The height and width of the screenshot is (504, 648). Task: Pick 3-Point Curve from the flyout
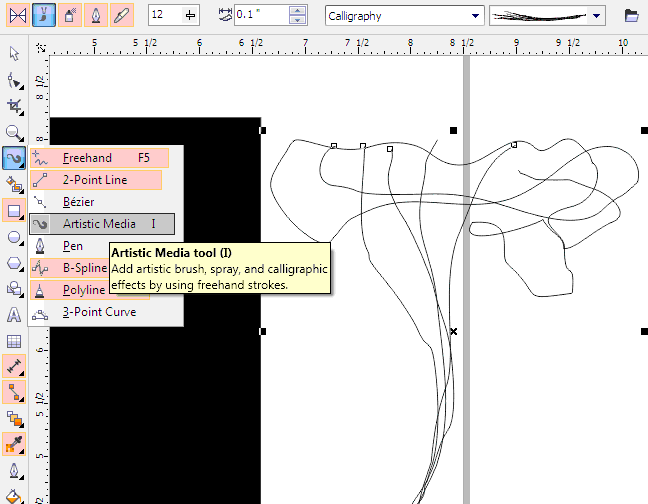[x=99, y=312]
